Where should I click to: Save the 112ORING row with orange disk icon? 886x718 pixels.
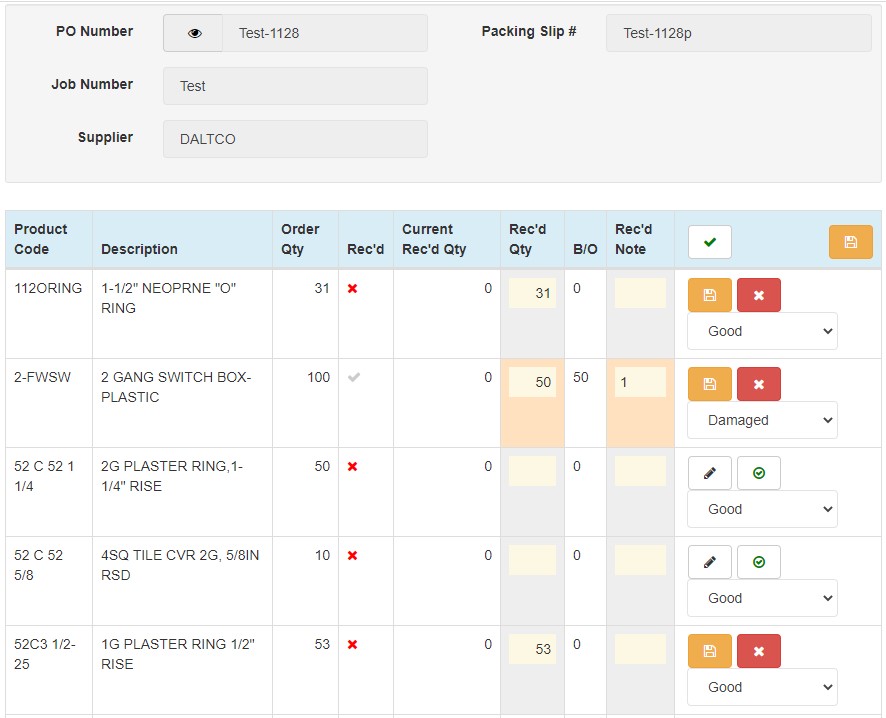710,295
